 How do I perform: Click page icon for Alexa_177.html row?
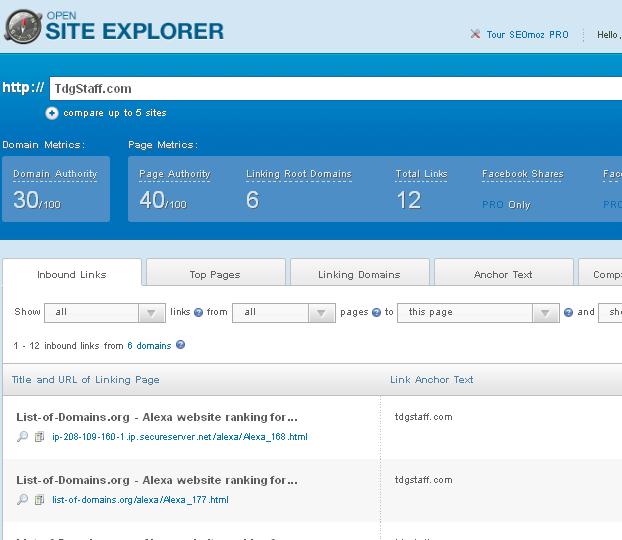tap(39, 500)
